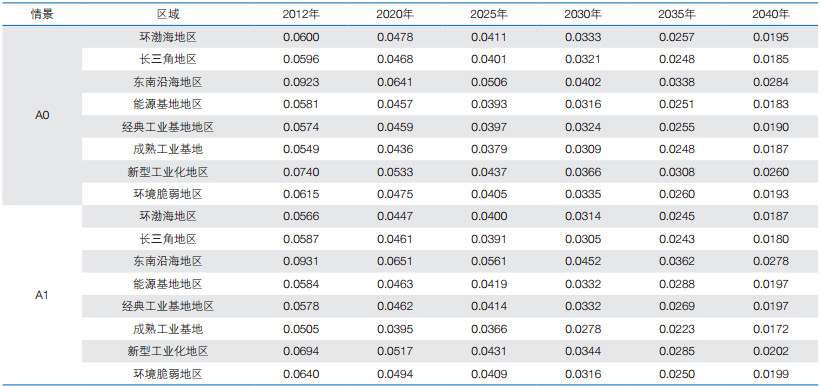The image size is (821, 386).
Task: Click the 经典工业基地地区 label under A1
Action: click(x=168, y=306)
